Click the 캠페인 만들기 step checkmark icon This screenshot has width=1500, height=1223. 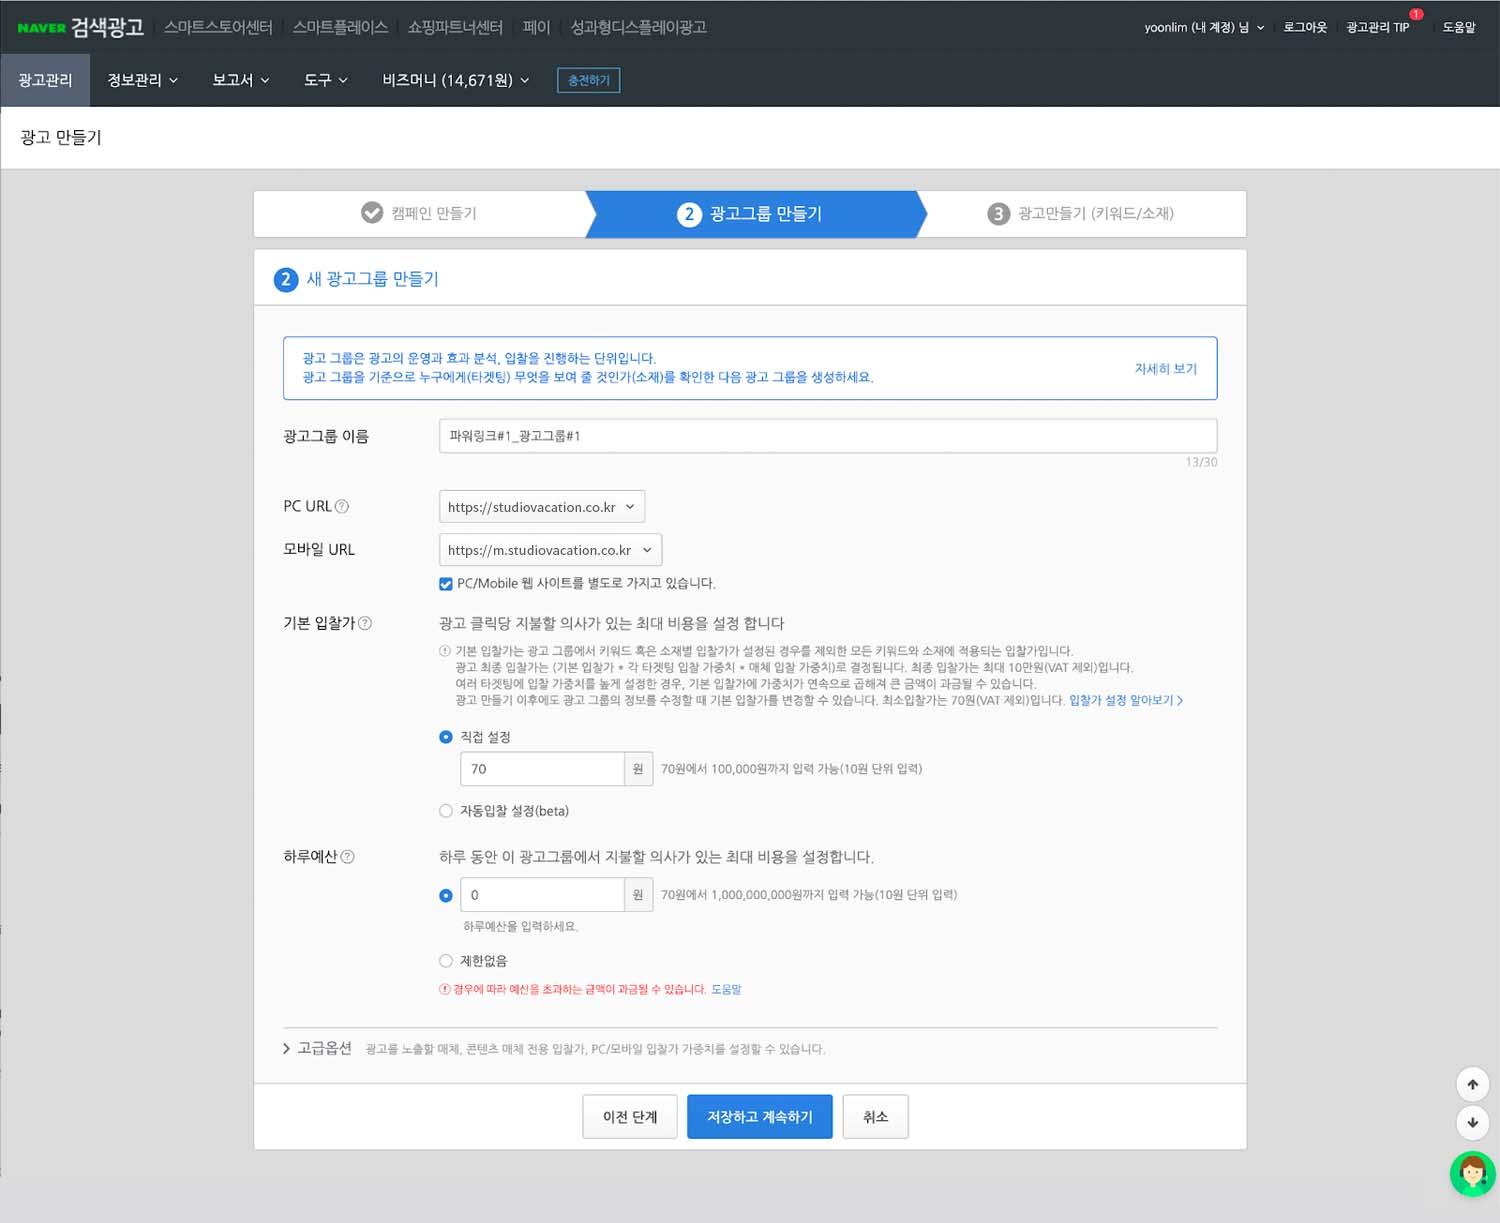(372, 213)
